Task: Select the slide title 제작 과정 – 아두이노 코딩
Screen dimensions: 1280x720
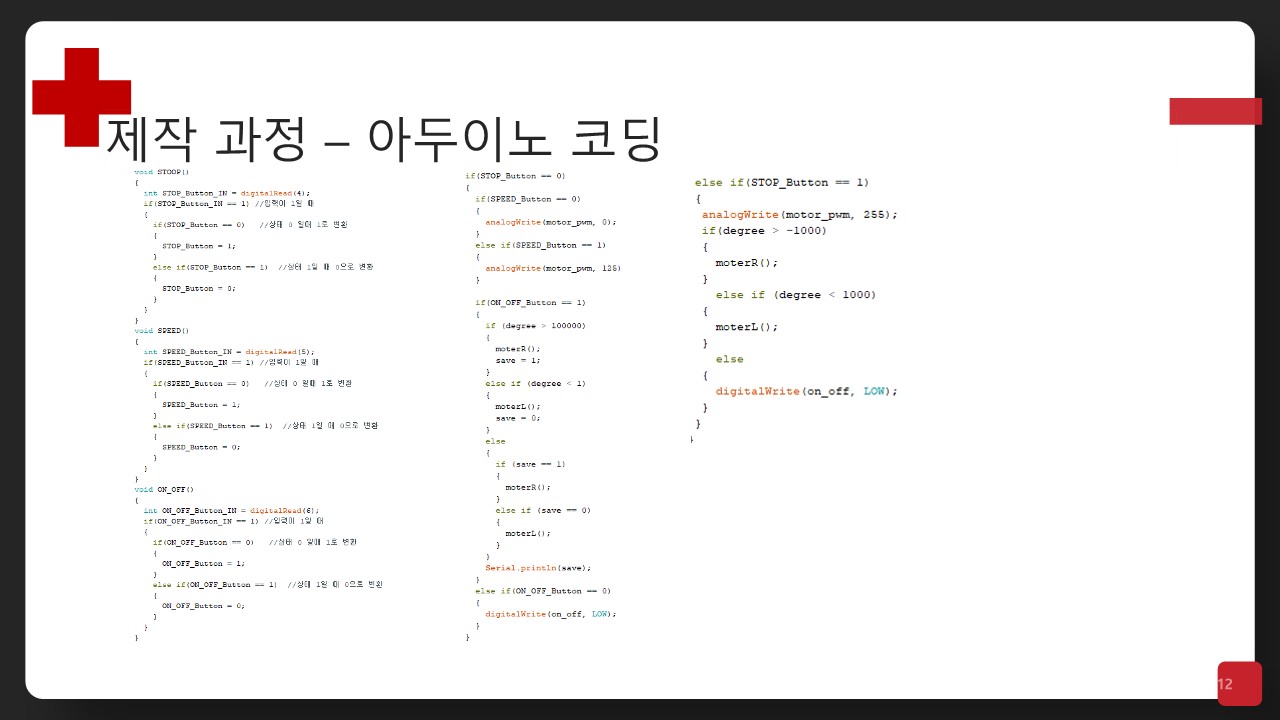Action: pos(383,140)
